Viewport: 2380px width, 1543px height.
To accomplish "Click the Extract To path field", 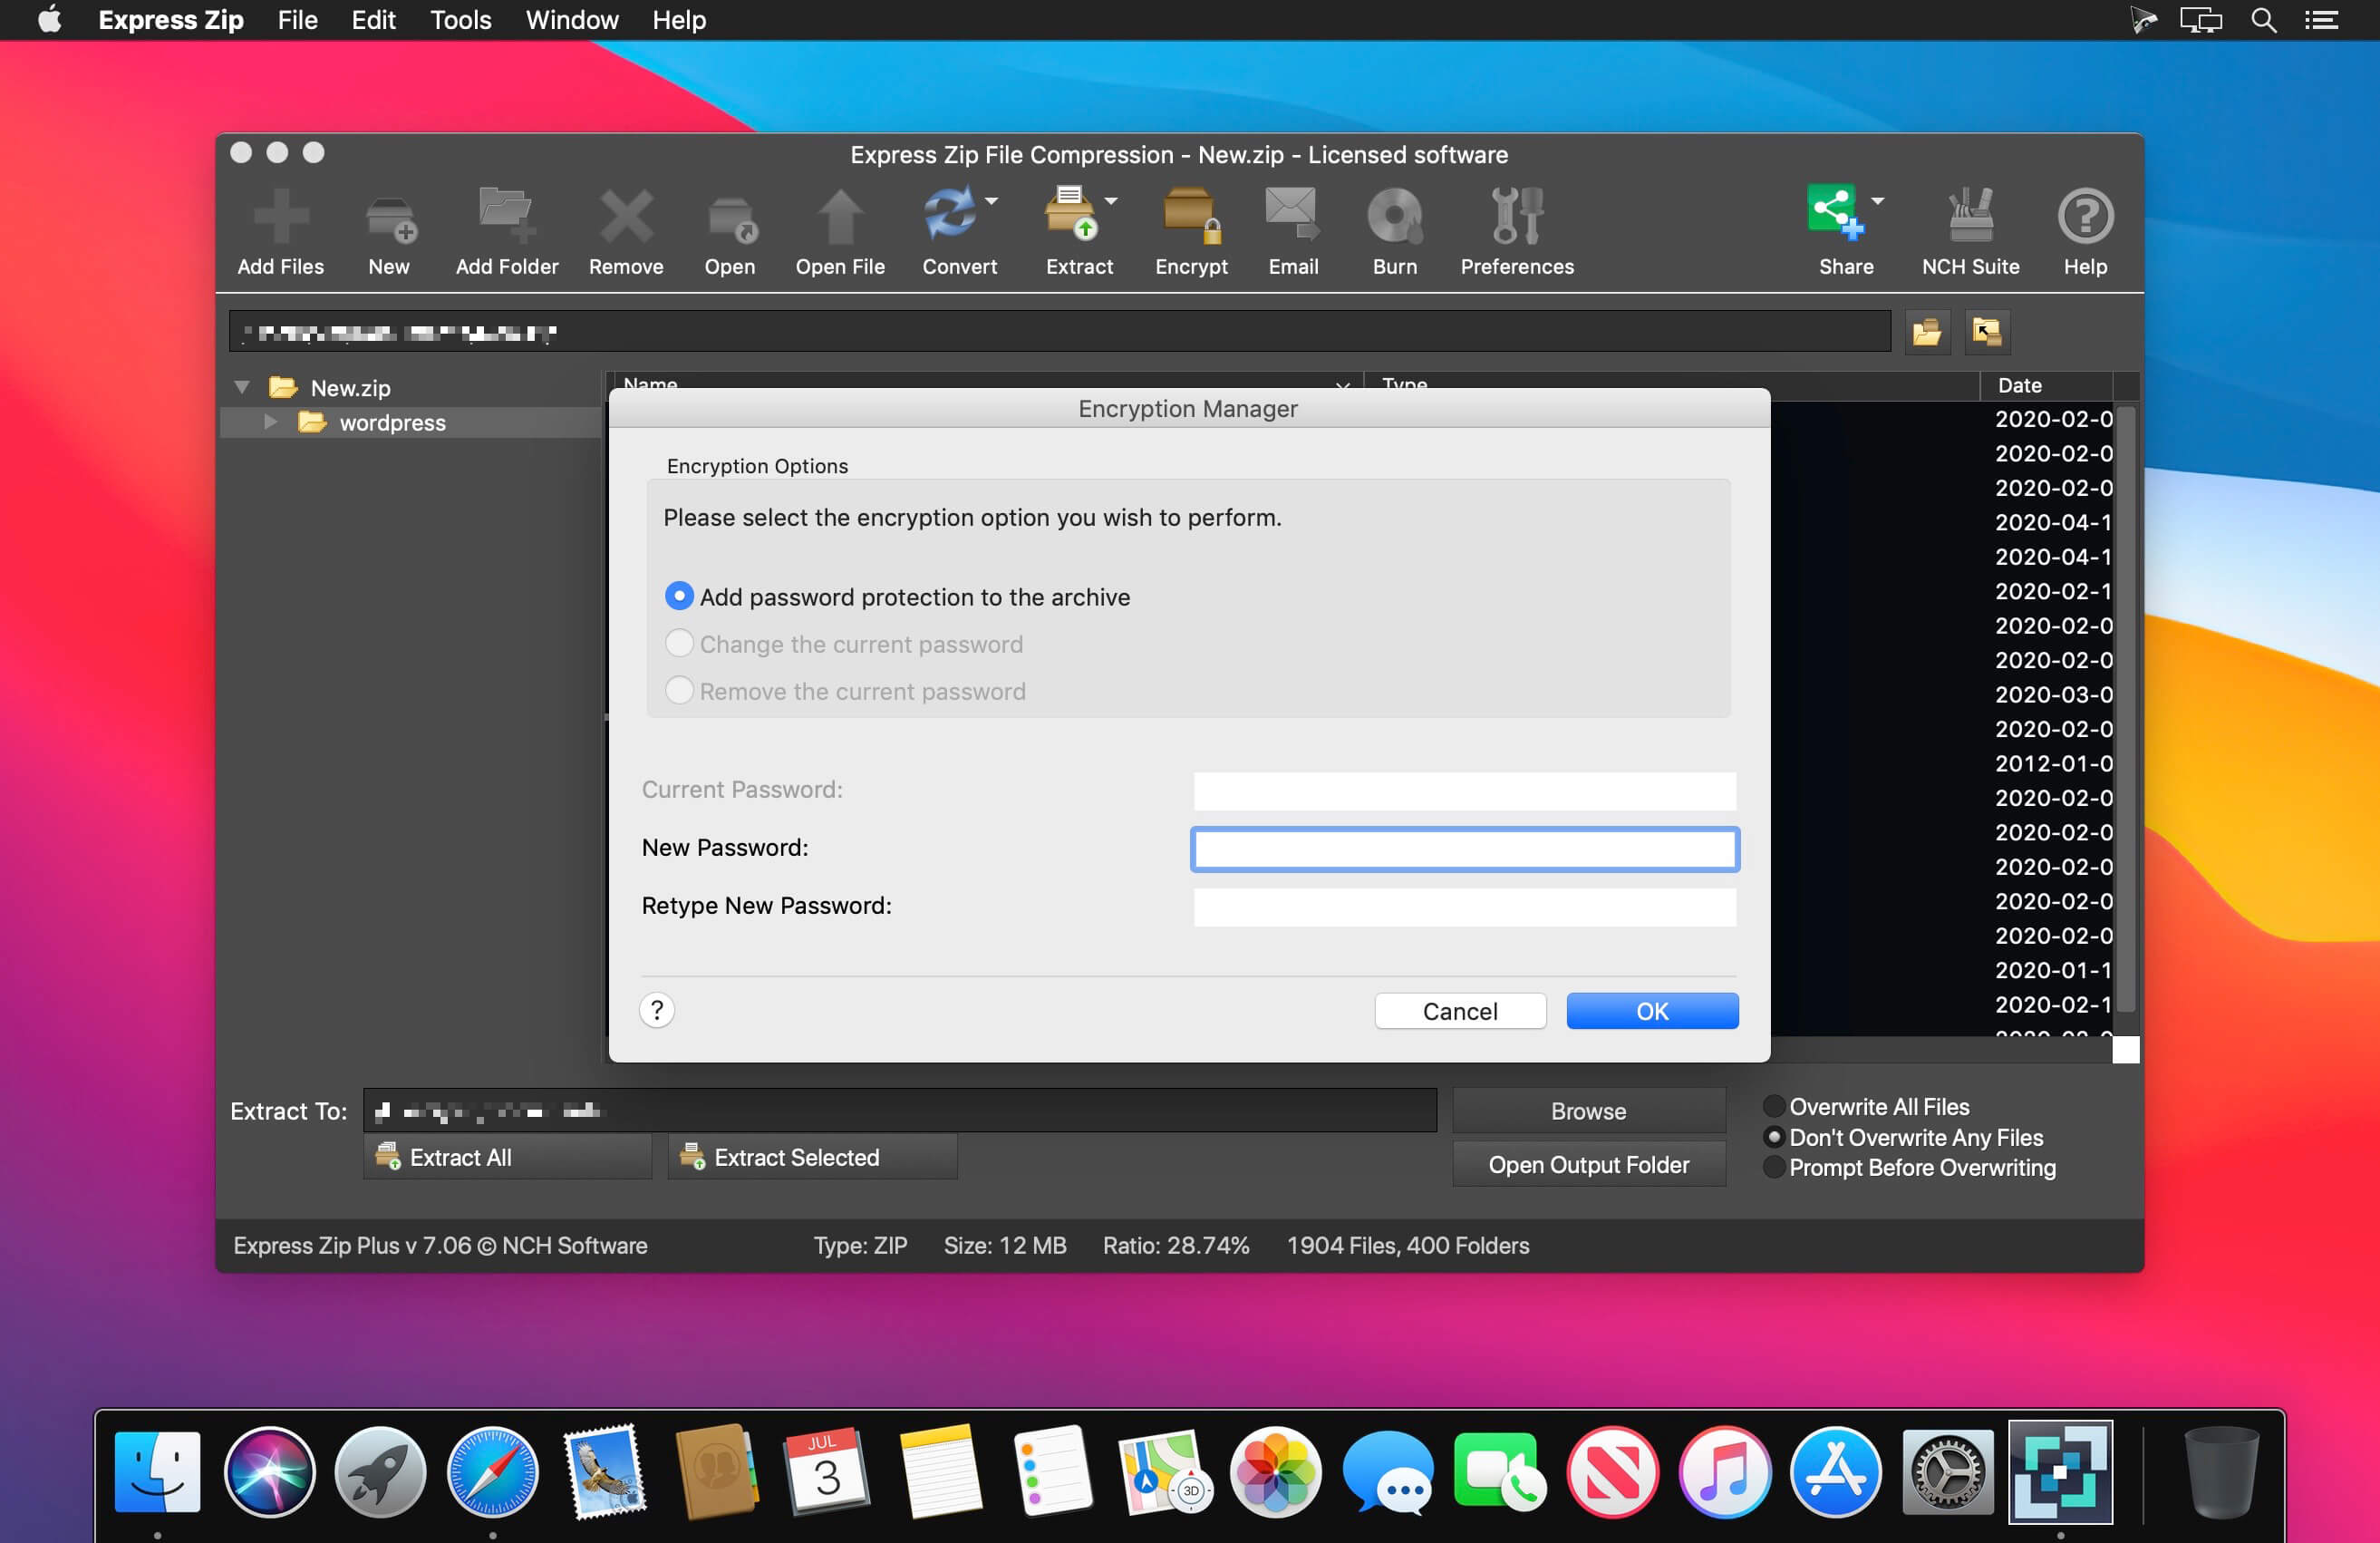I will 899,1110.
